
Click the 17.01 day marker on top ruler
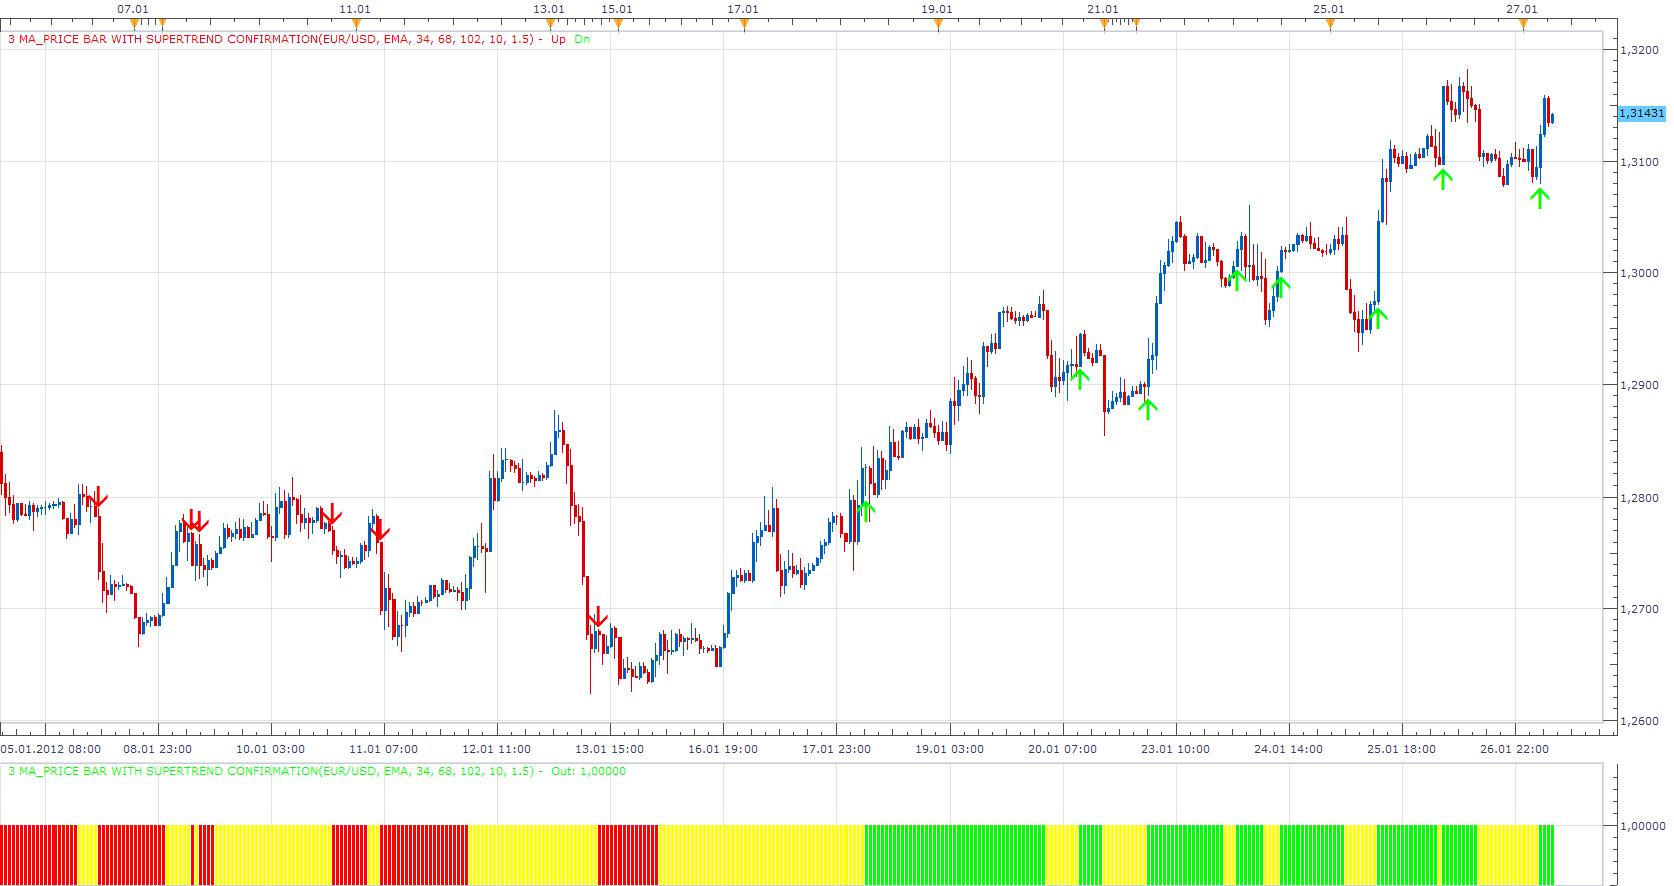click(x=743, y=9)
